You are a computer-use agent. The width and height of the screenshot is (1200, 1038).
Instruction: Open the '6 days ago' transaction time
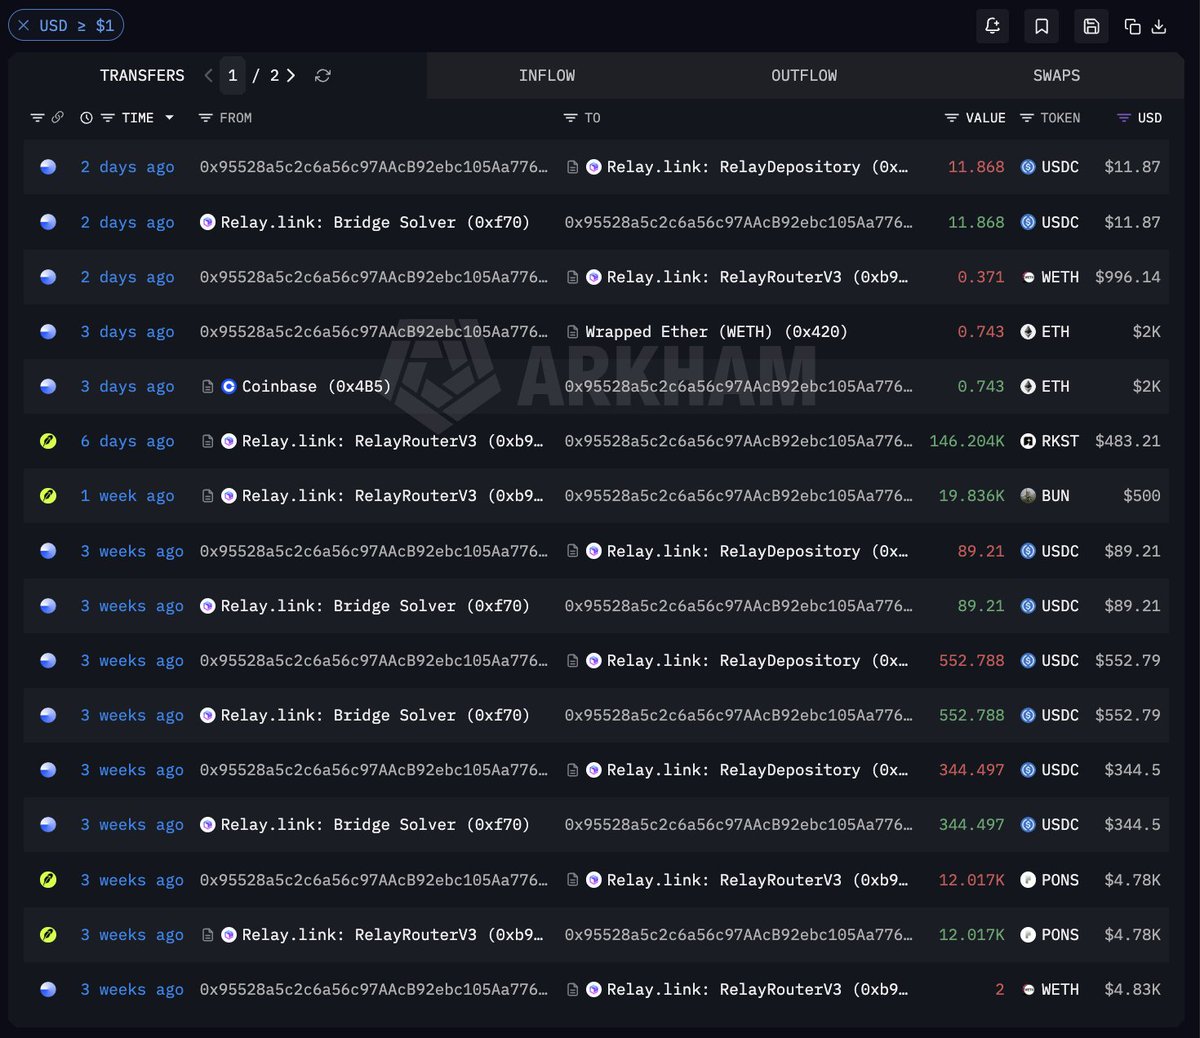pyautogui.click(x=127, y=441)
